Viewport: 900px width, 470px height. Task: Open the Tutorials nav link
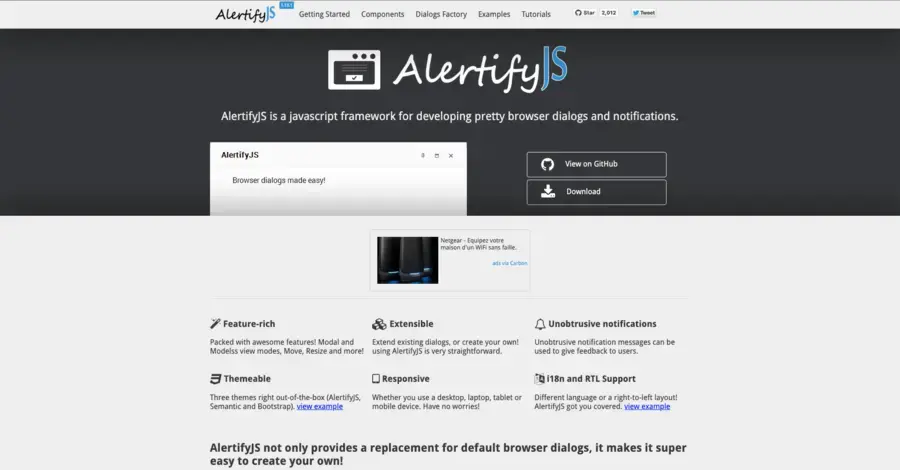point(536,14)
